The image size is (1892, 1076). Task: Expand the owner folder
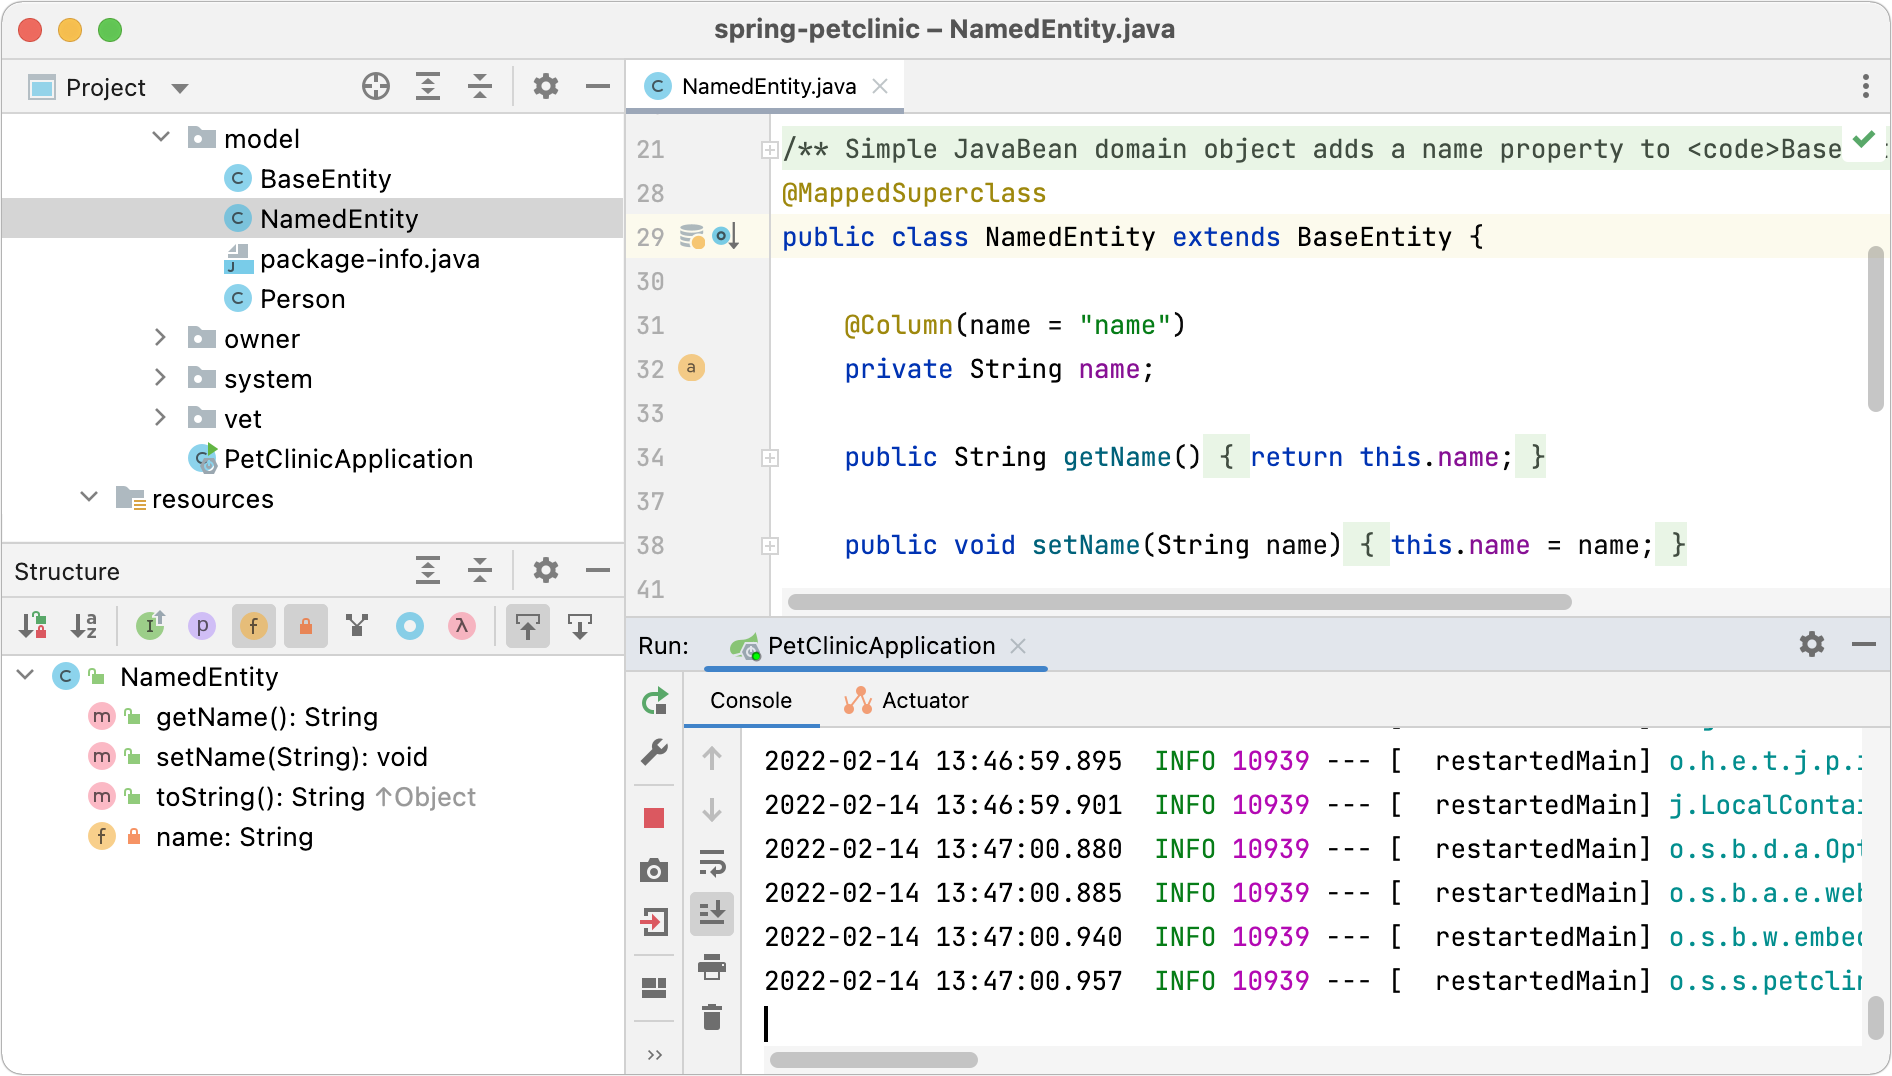161,338
